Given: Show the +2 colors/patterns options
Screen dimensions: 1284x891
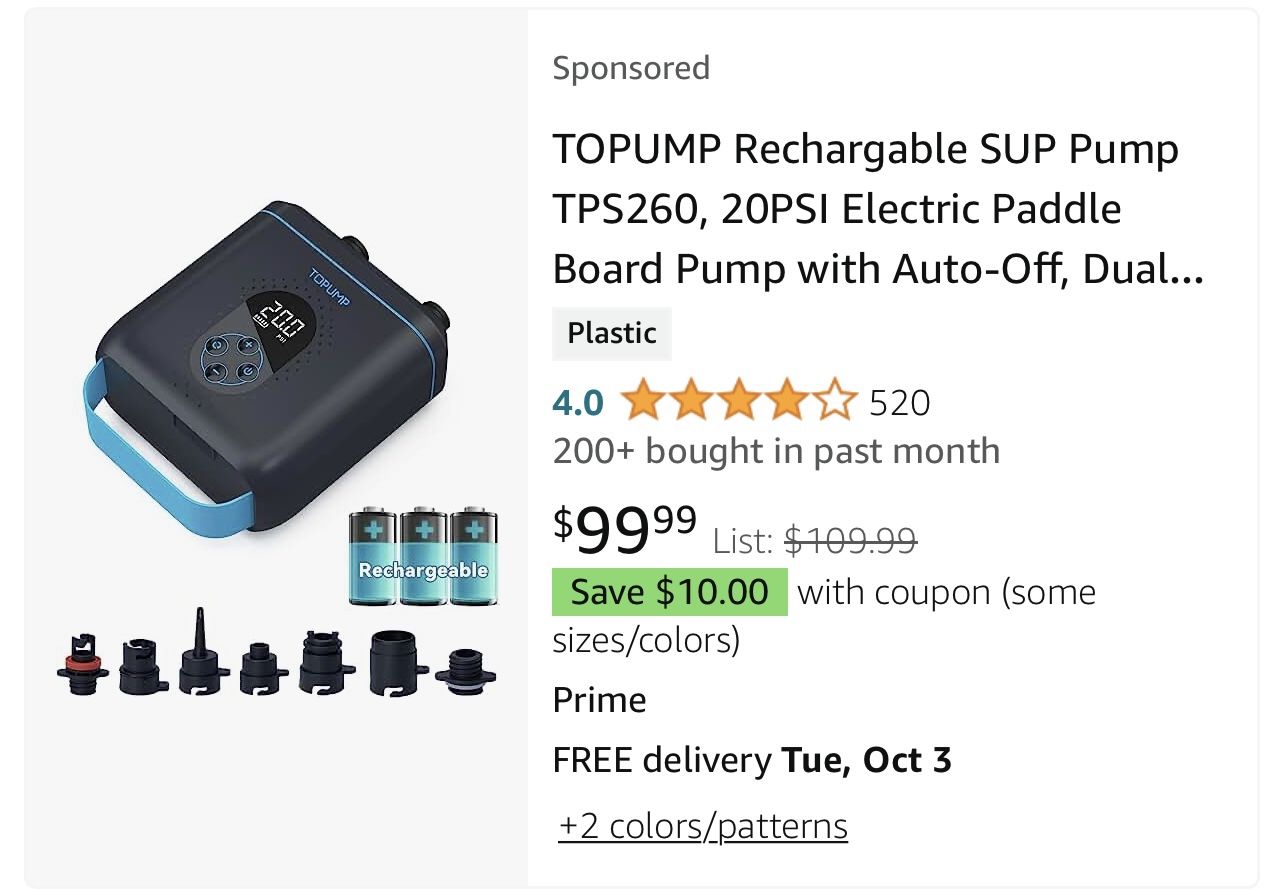Looking at the screenshot, I should tap(703, 826).
